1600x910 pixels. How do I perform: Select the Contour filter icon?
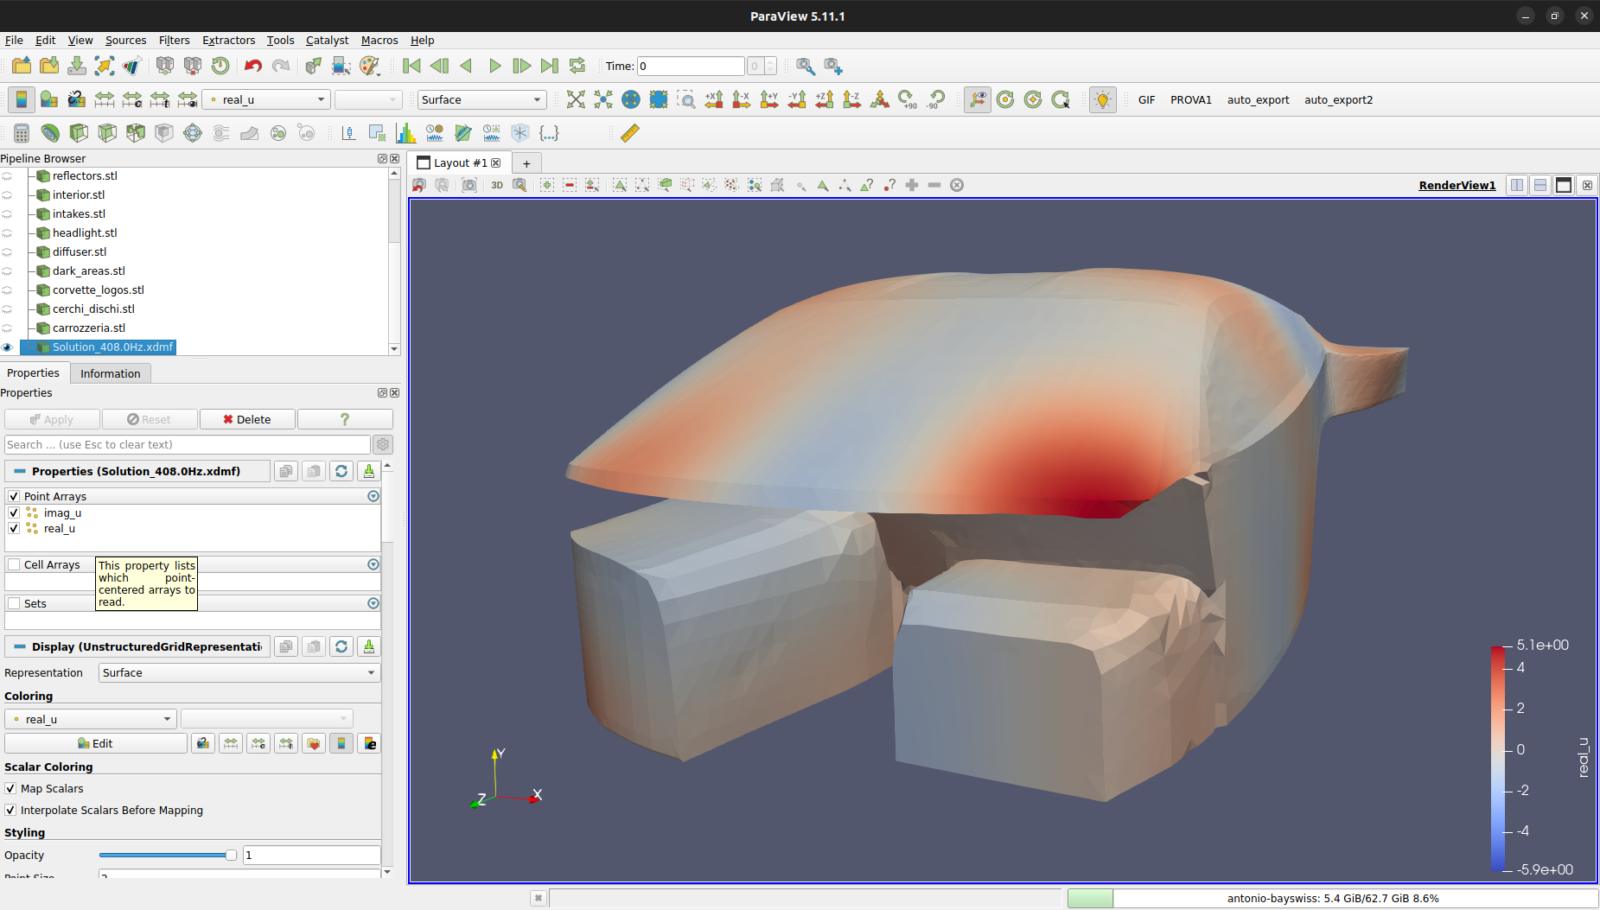[x=50, y=133]
